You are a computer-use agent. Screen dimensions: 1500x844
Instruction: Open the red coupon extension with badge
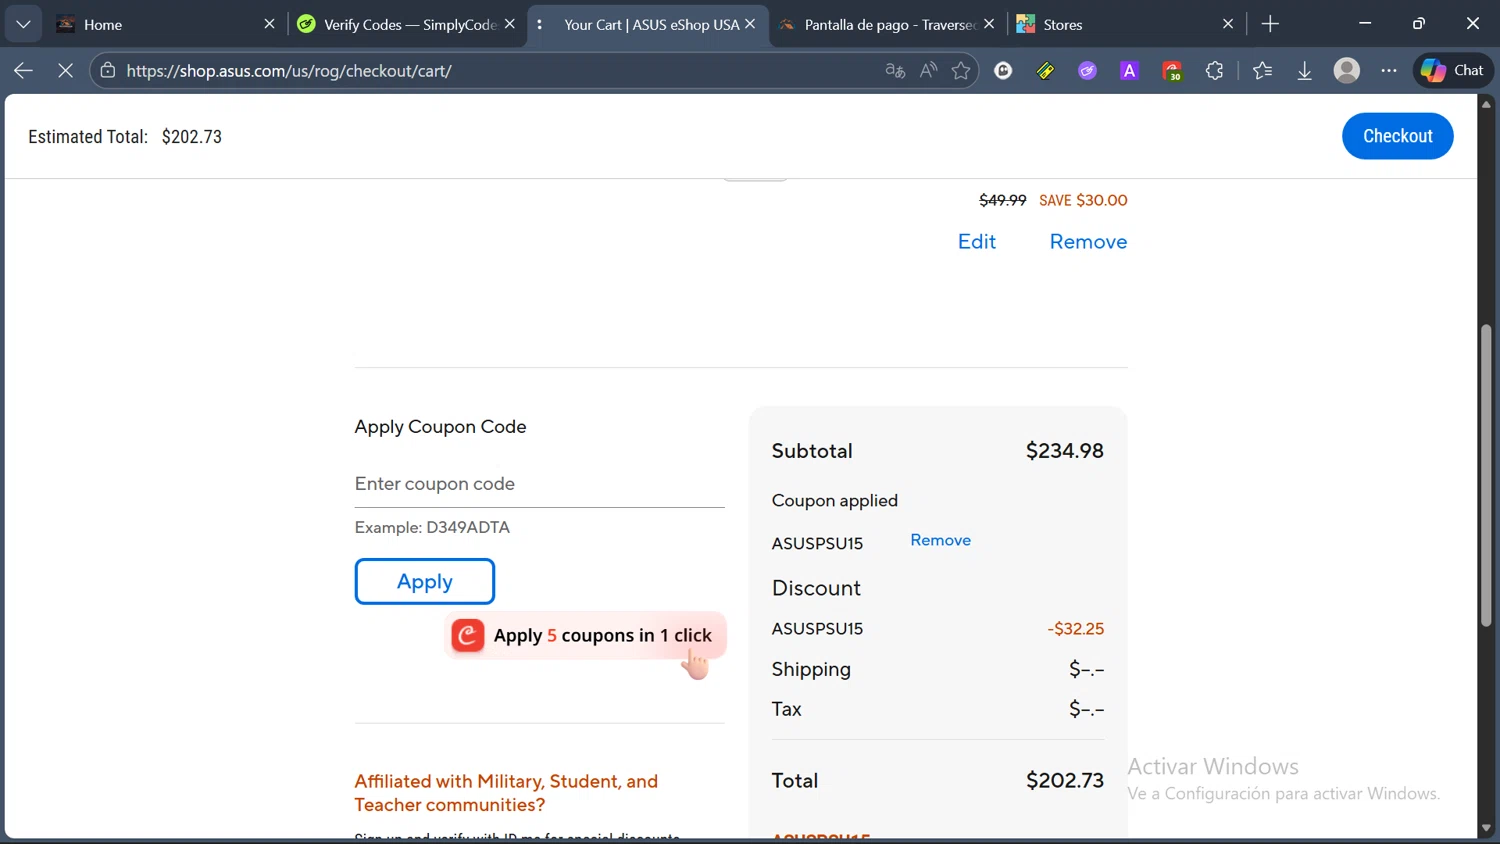1172,70
